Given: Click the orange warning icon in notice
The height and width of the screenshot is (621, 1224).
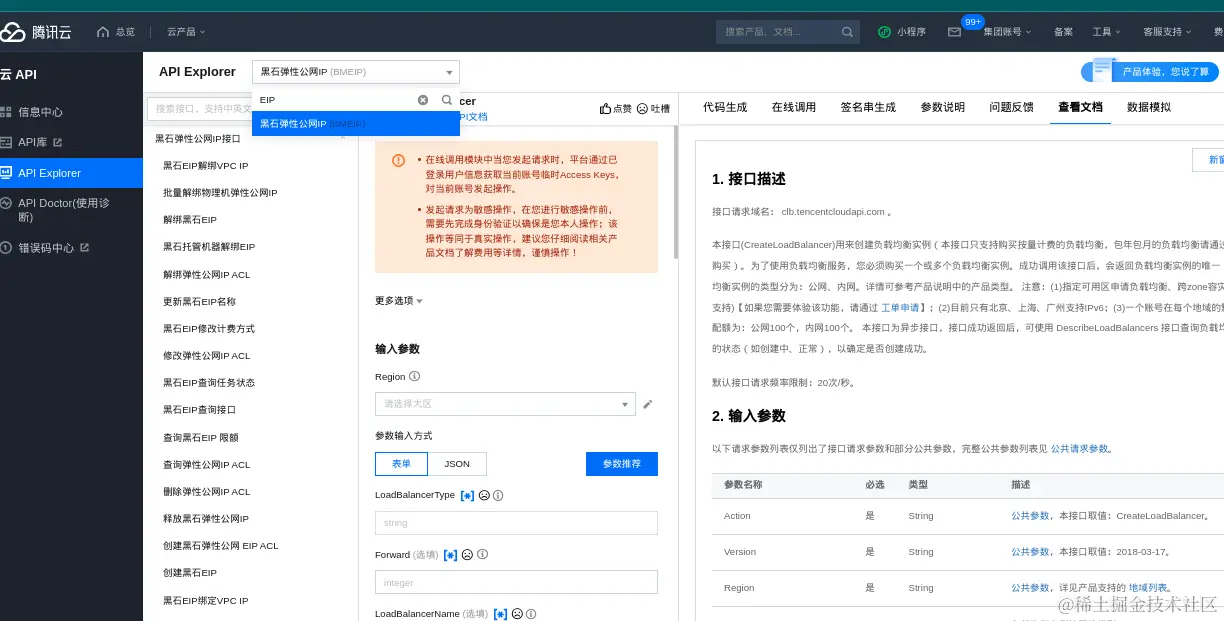Looking at the screenshot, I should tap(398, 160).
